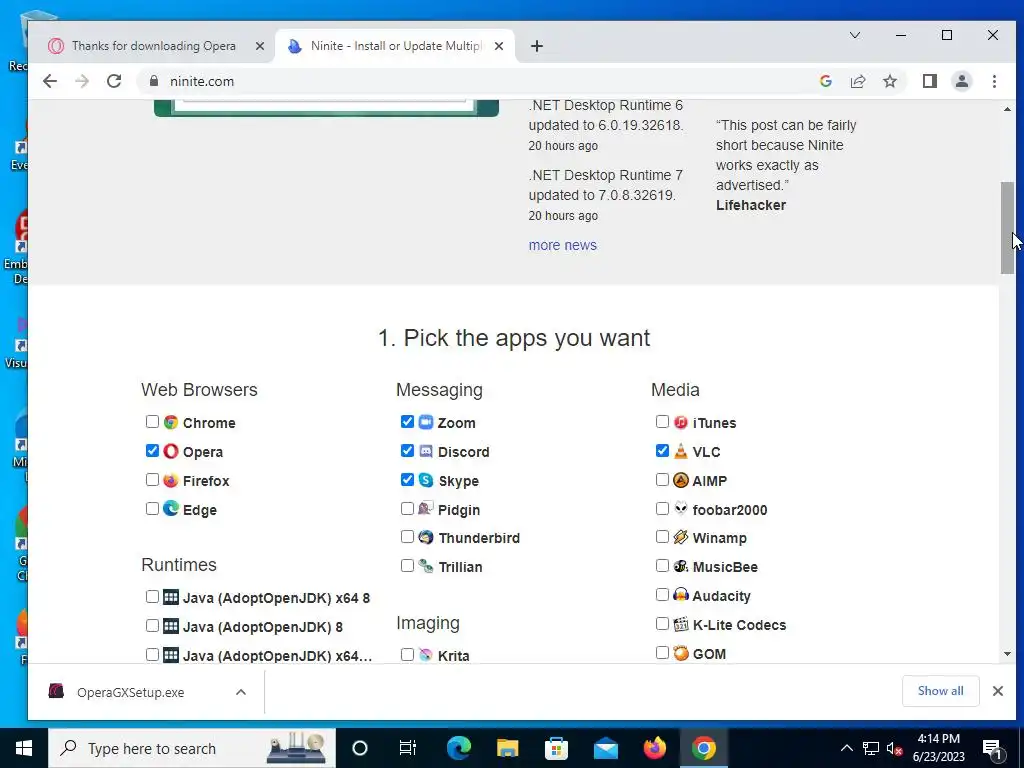
Task: Go back with the browser back arrow
Action: (50, 81)
